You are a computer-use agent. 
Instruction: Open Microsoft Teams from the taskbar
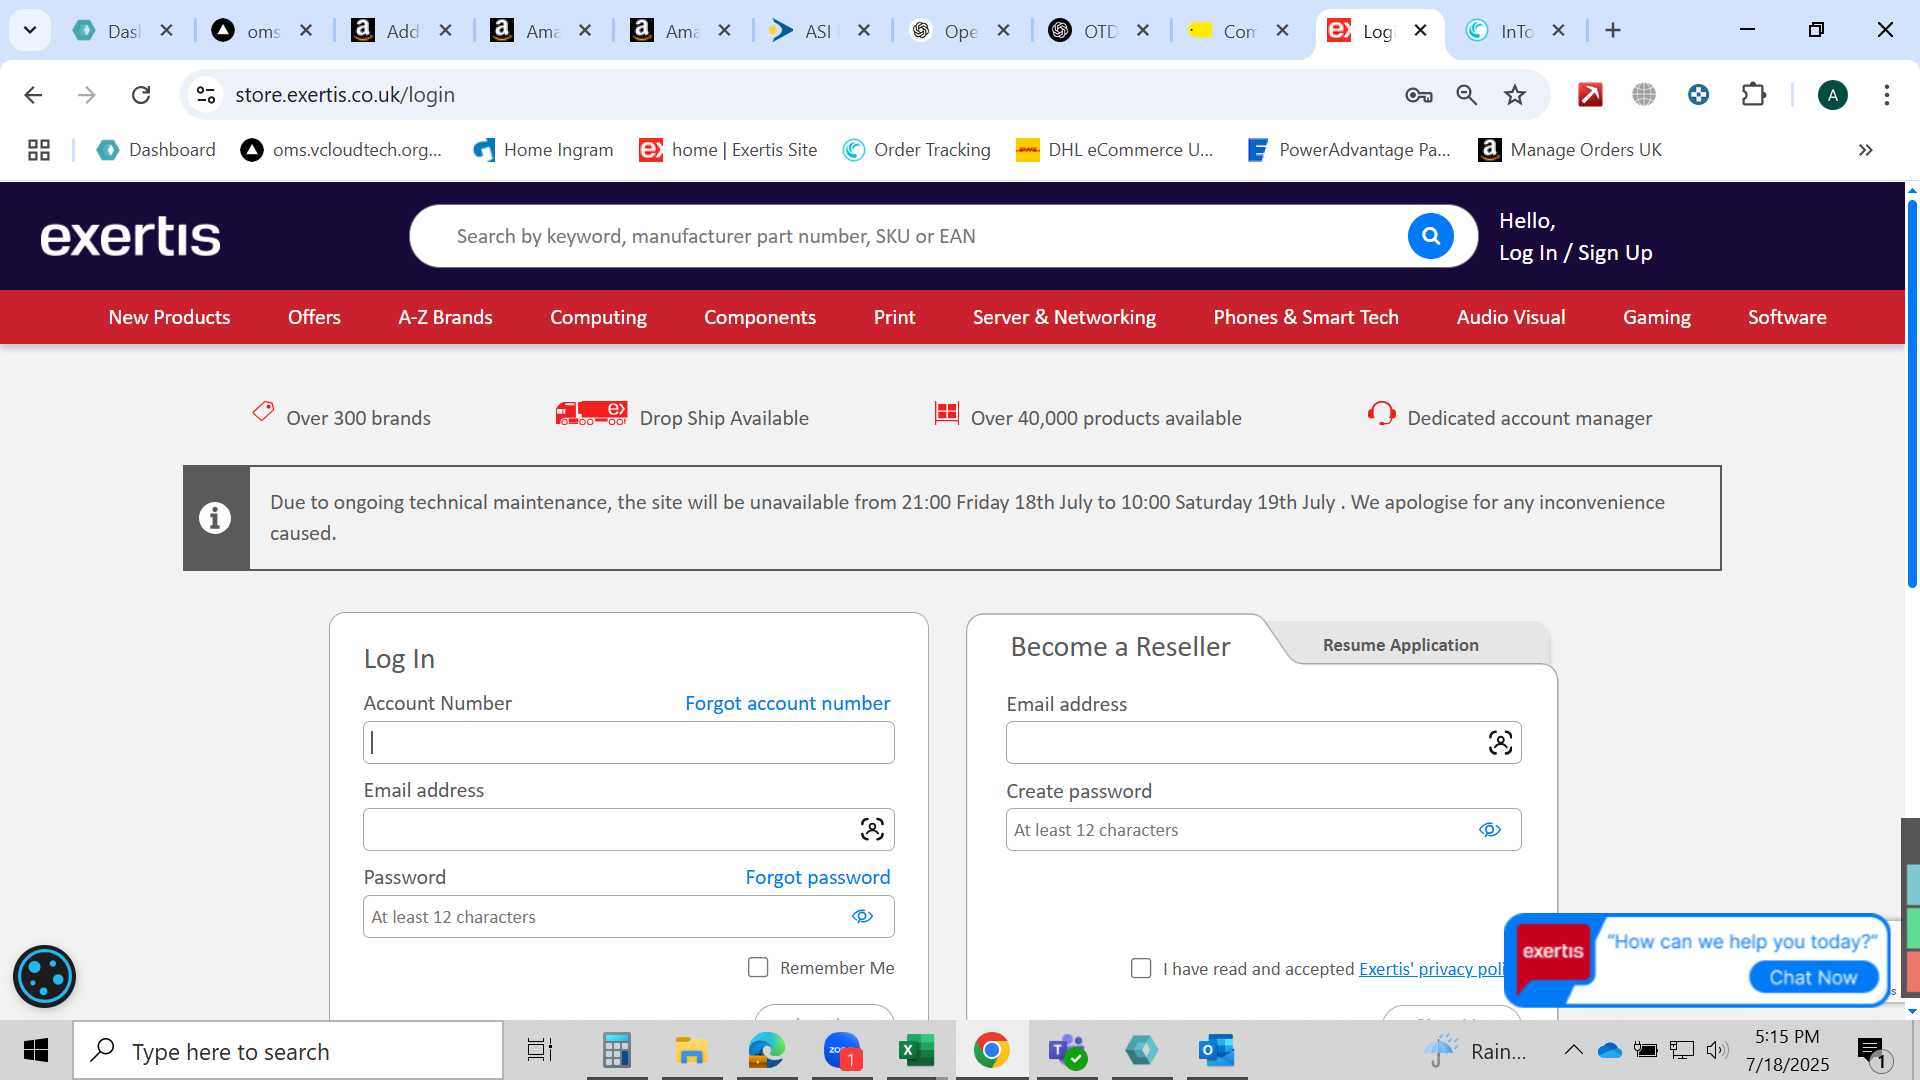(x=1066, y=1050)
